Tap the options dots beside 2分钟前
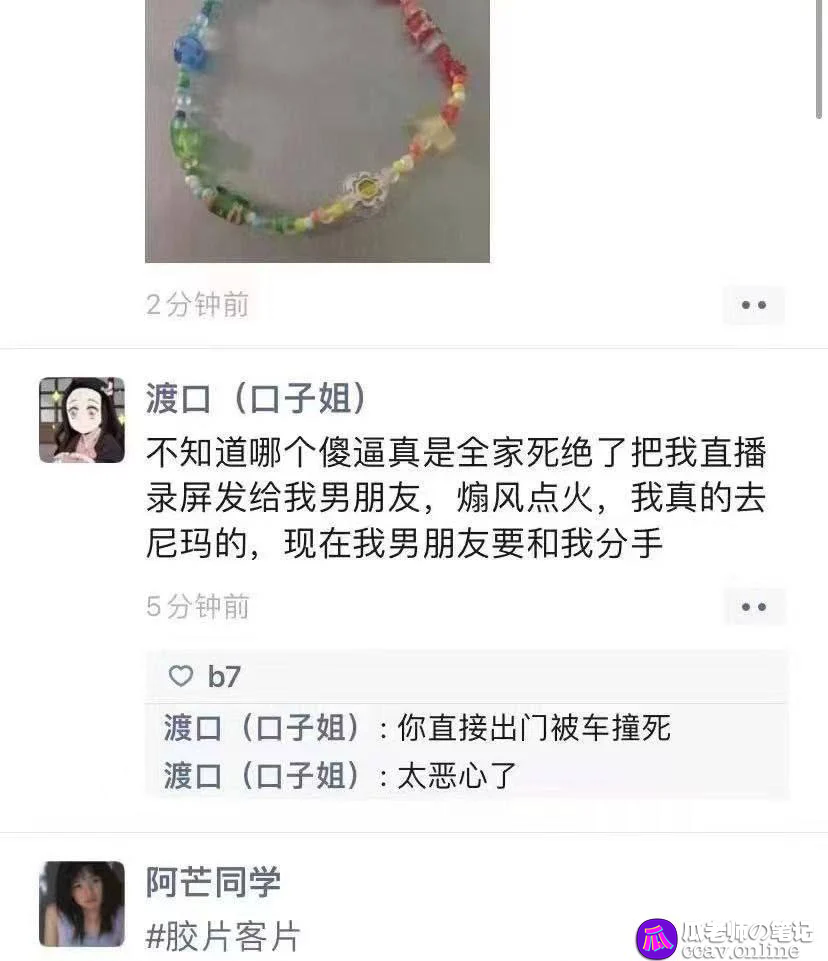 754,305
